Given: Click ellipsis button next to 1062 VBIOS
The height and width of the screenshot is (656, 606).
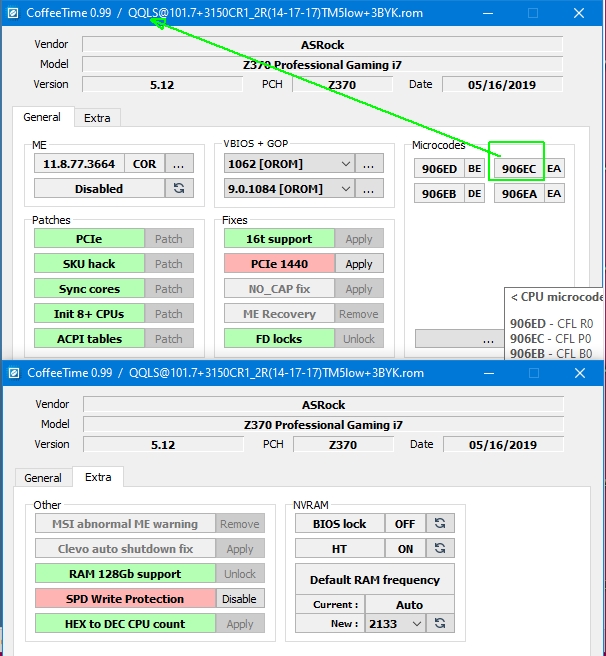Looking at the screenshot, I should [369, 164].
